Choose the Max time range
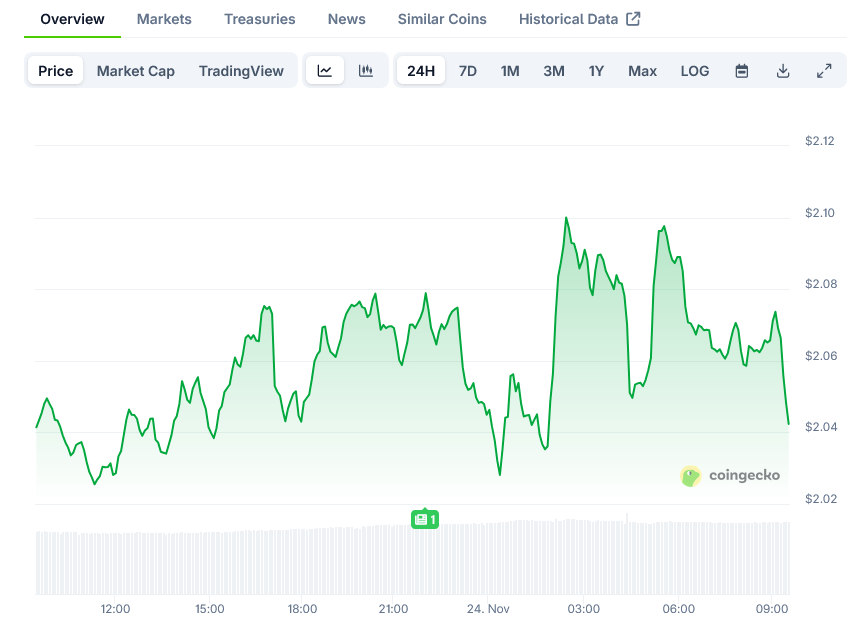847x622 pixels. (642, 71)
